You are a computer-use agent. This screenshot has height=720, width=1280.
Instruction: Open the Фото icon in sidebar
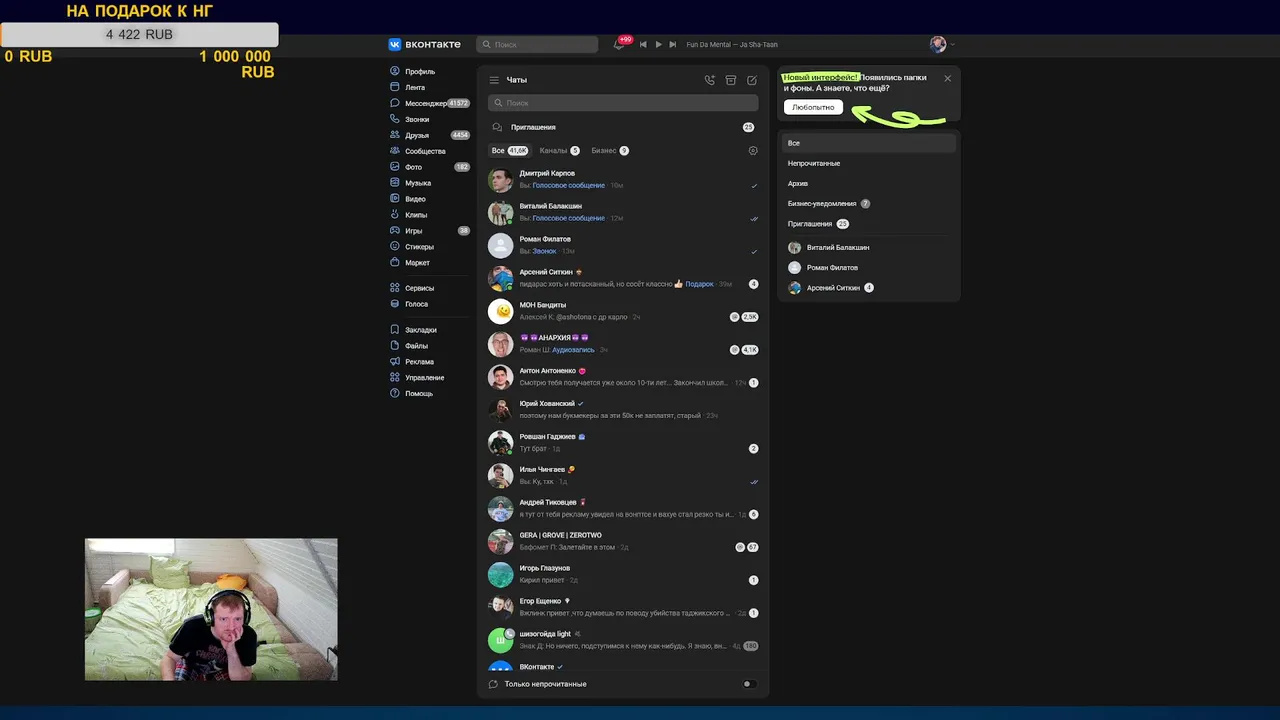tap(395, 167)
